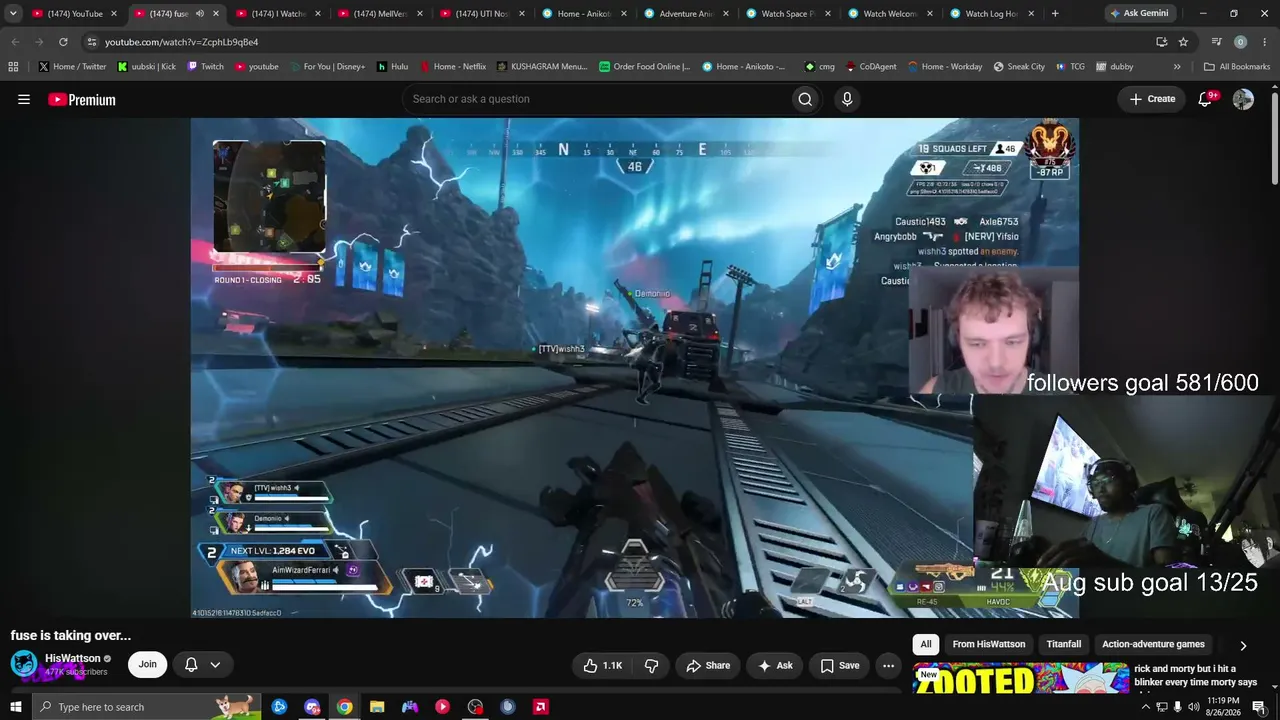The height and width of the screenshot is (720, 1280).
Task: Select the All filter chip
Action: pyautogui.click(x=926, y=645)
